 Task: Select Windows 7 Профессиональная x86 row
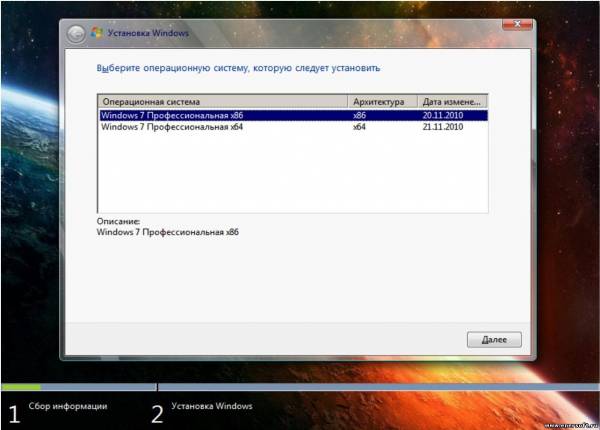click(293, 115)
